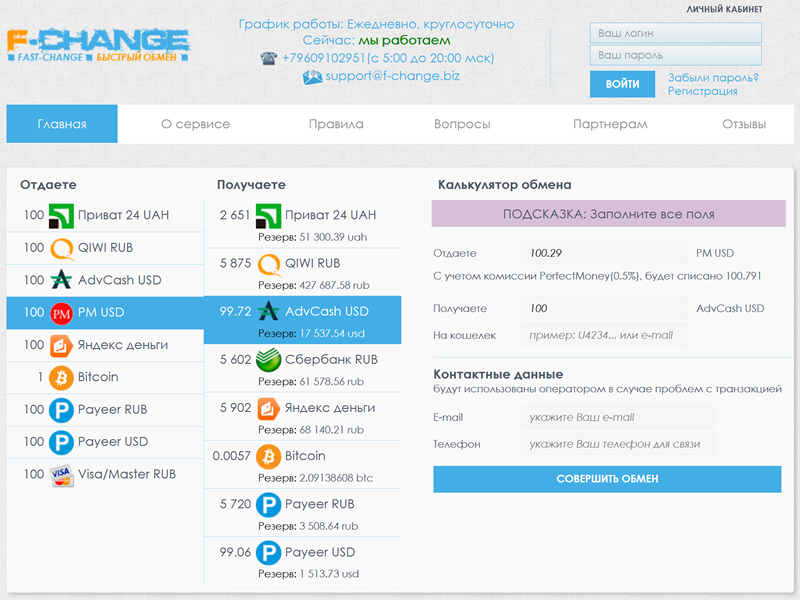
Task: Click the F-Change site logo
Action: pos(98,45)
